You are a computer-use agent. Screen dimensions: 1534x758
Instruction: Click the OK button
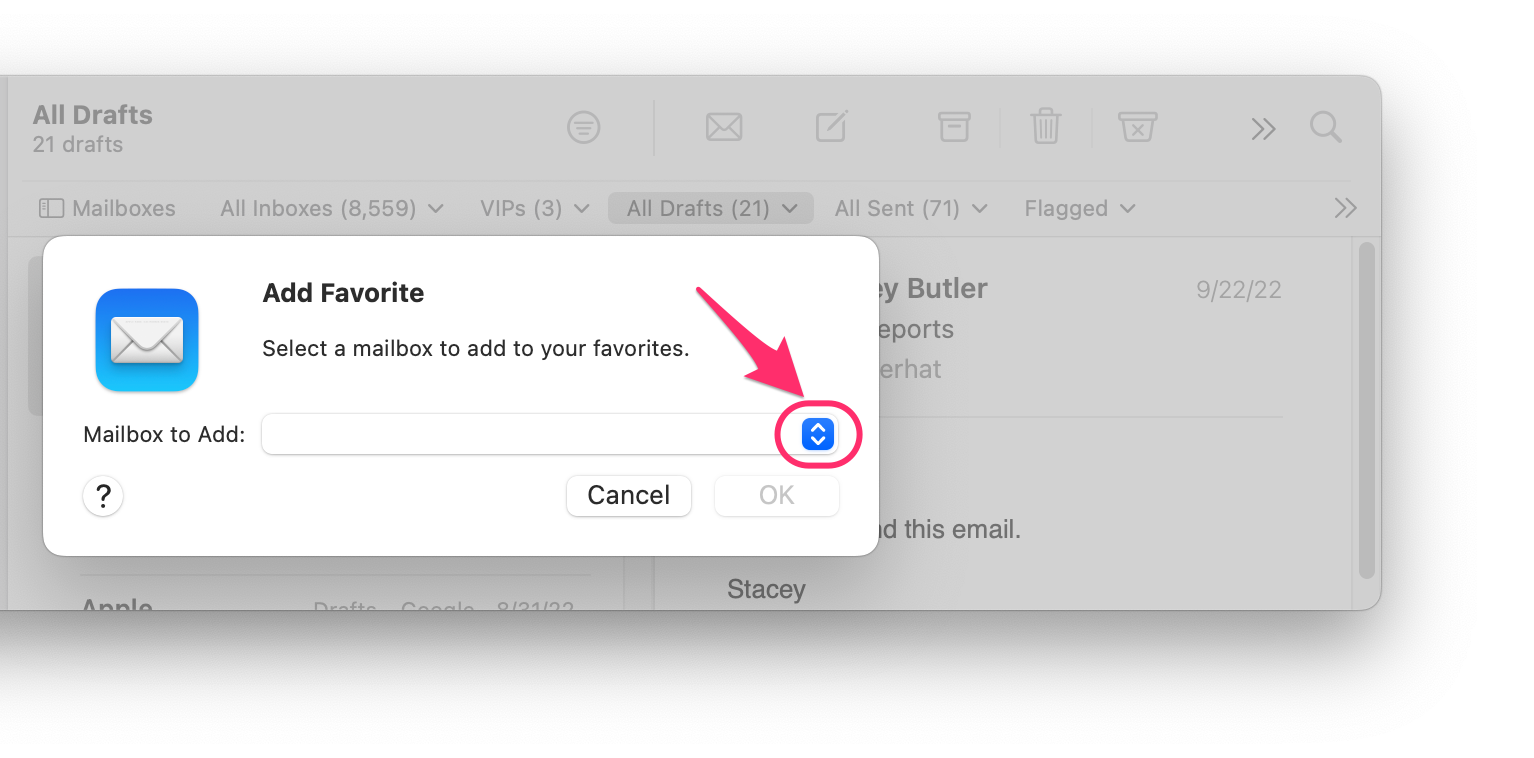777,495
